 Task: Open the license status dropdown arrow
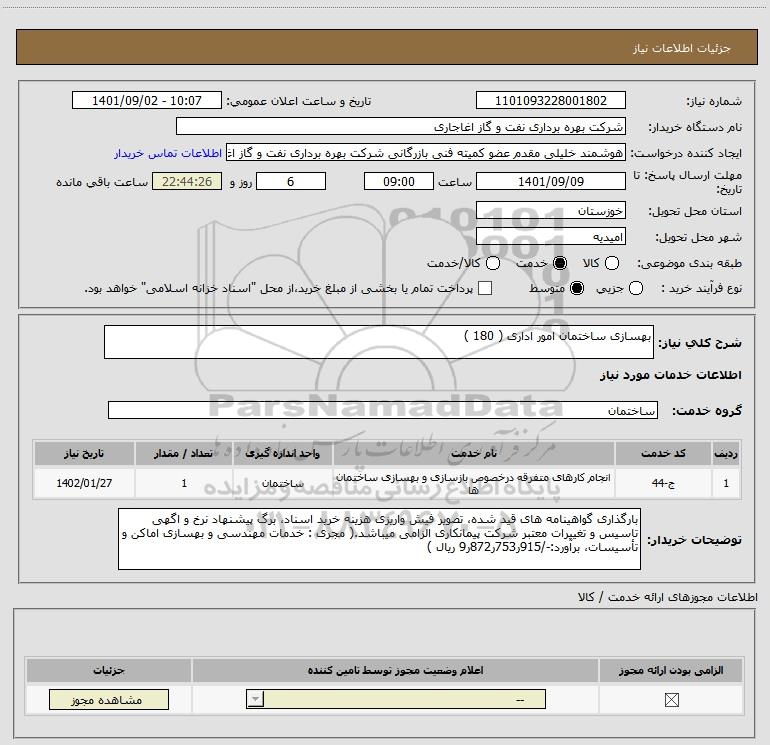point(255,699)
